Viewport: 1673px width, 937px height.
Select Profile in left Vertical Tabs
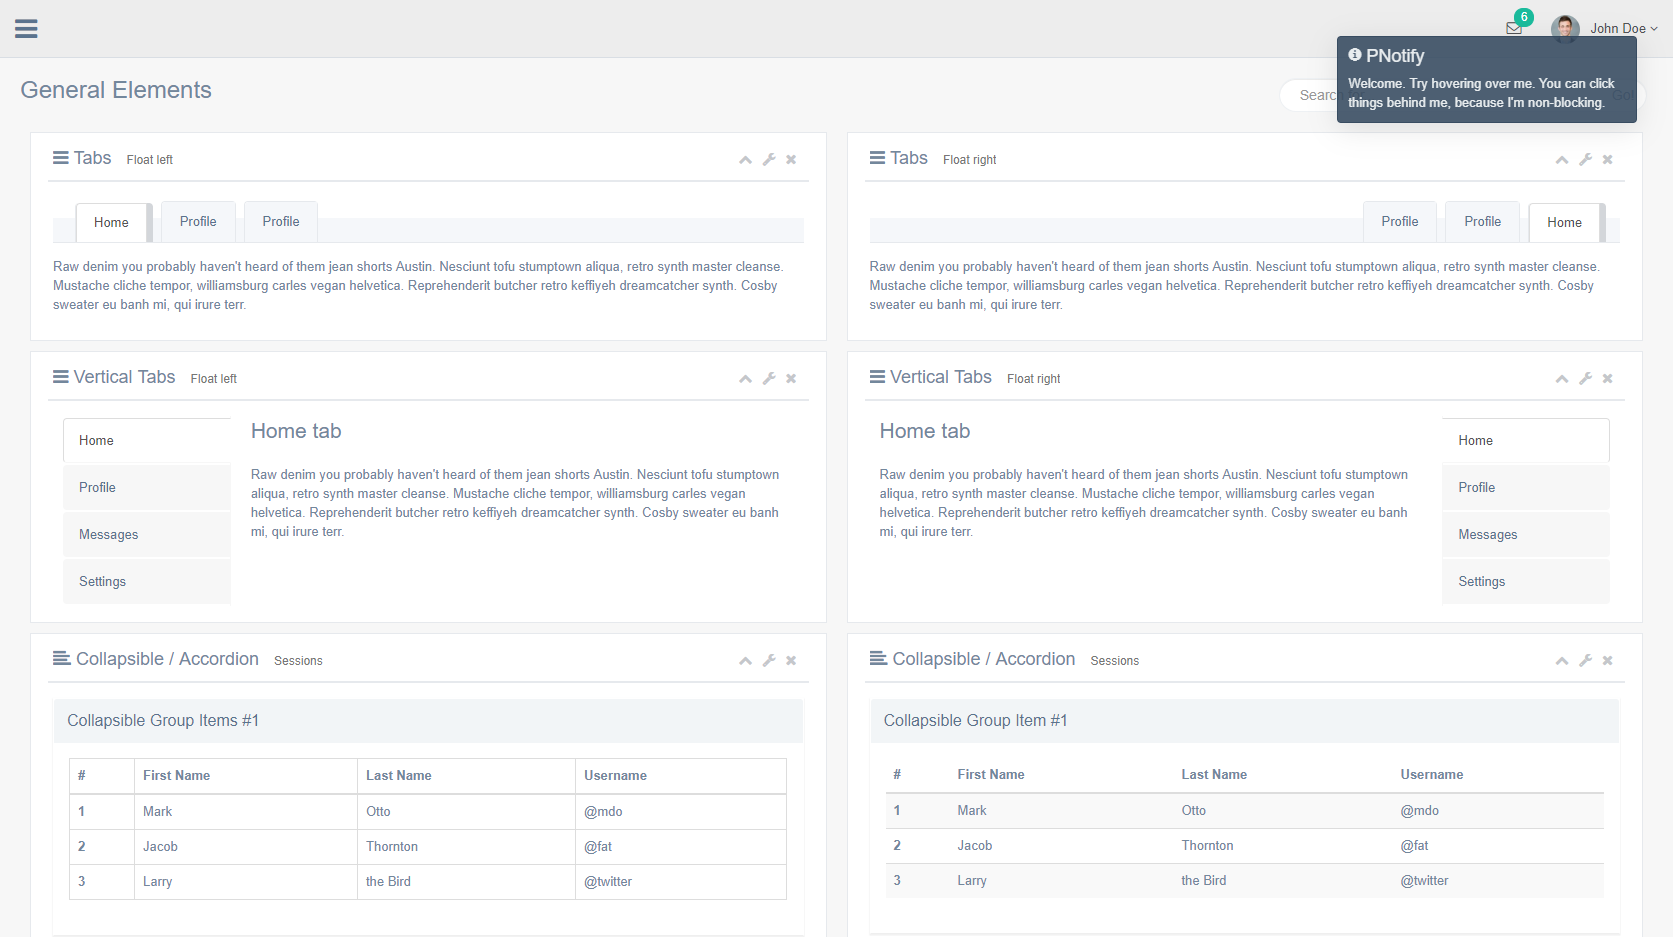pos(147,487)
